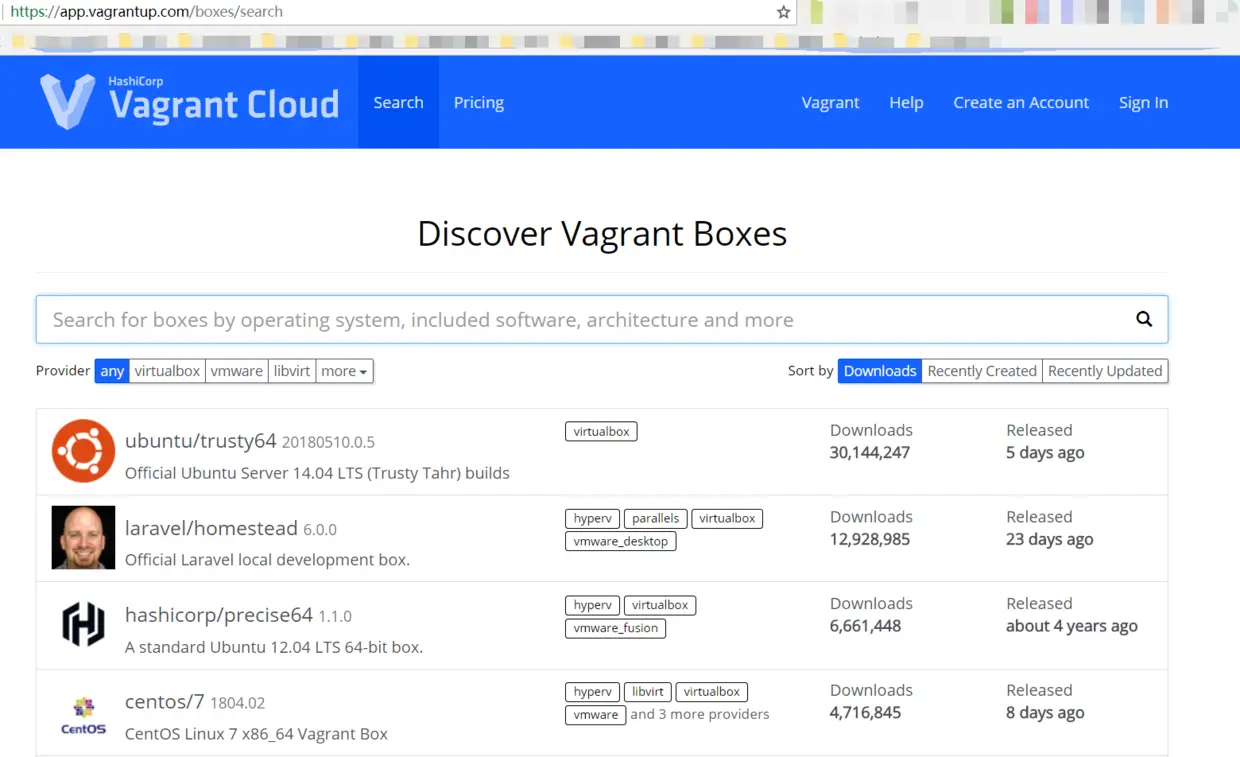Filter by virtualbox provider
The image size is (1240, 757).
pyautogui.click(x=167, y=371)
